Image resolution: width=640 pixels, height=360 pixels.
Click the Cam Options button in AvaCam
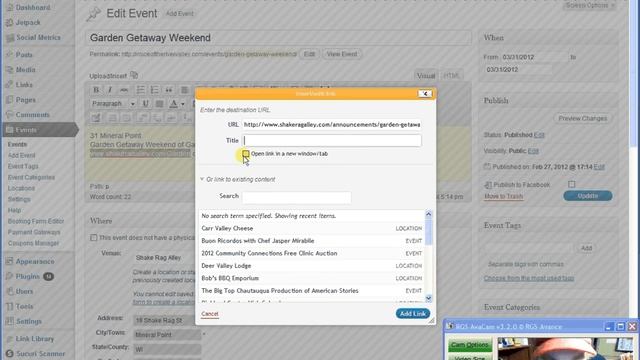pyautogui.click(x=470, y=345)
